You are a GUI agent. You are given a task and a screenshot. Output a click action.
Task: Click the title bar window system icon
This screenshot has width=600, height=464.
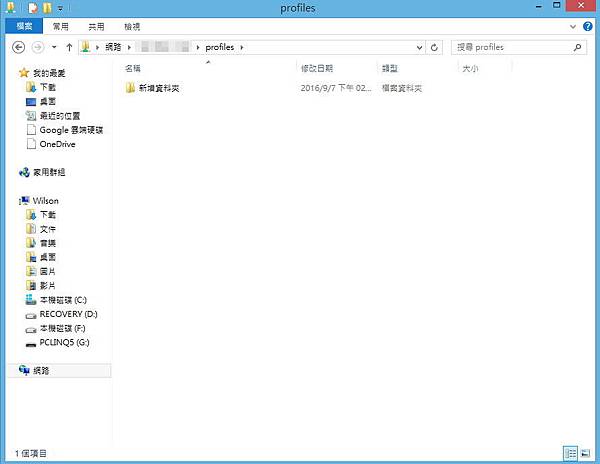click(11, 7)
